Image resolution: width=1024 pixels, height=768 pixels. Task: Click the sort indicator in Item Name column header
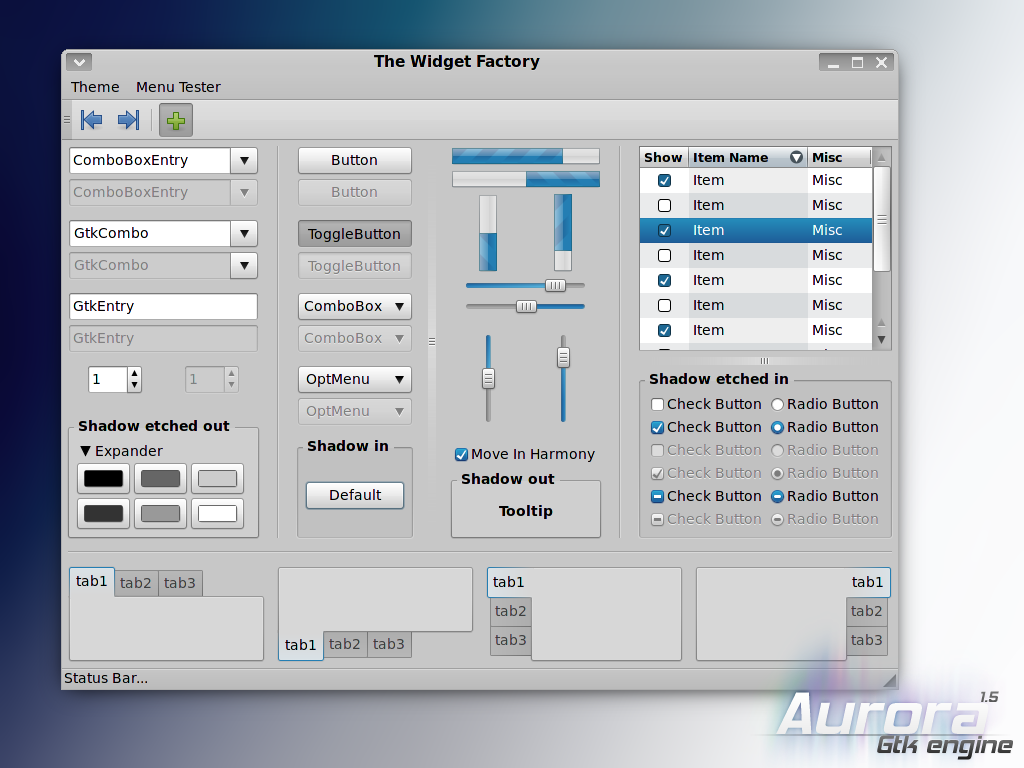[796, 157]
